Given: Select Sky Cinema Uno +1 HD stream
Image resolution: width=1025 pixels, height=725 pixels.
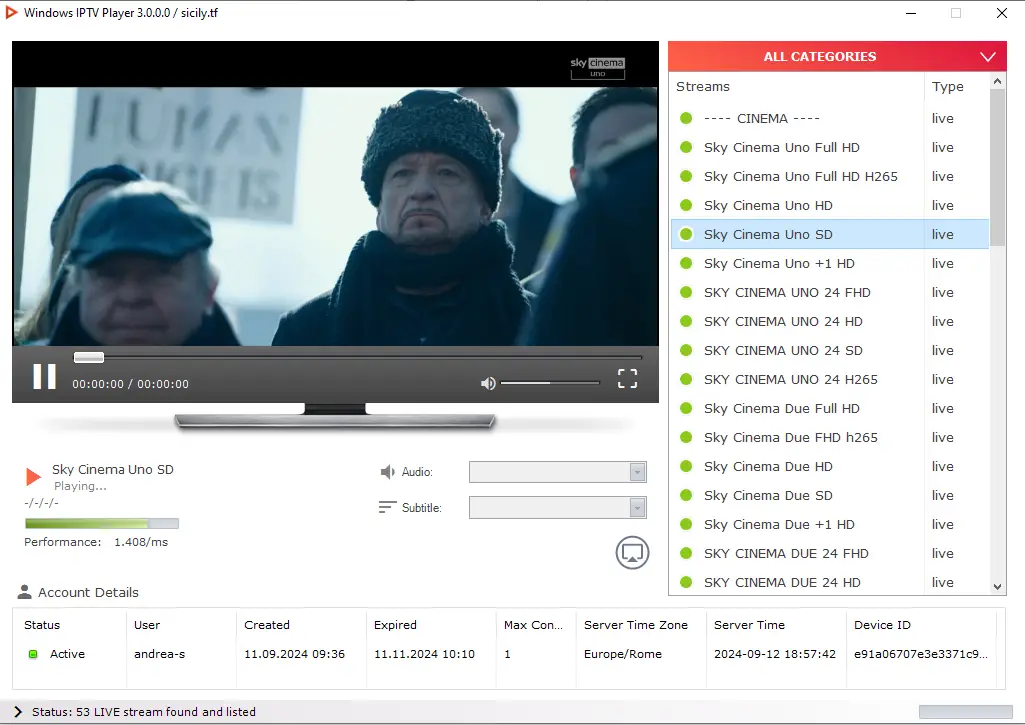Looking at the screenshot, I should pos(830,263).
